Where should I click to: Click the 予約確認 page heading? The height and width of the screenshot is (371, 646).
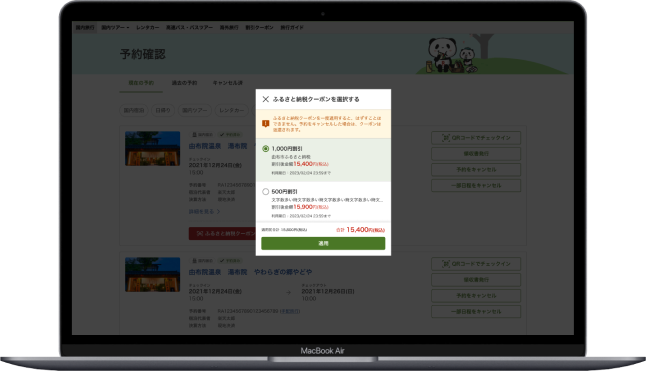[143, 54]
